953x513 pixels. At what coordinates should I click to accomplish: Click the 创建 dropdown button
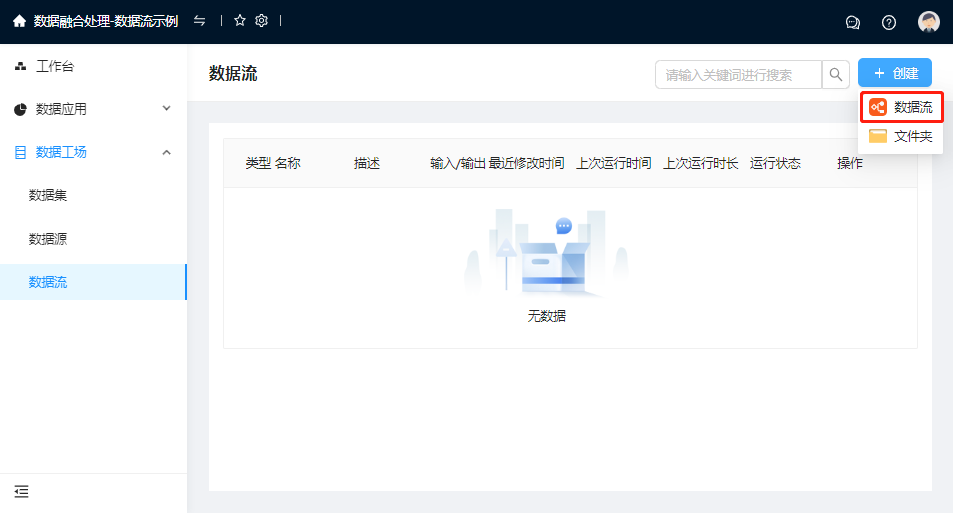(895, 73)
